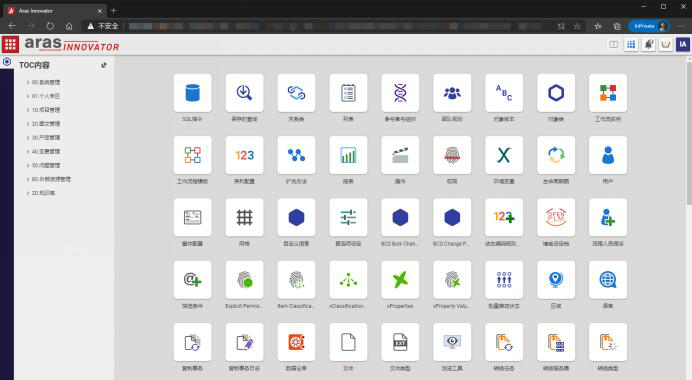Open the green bar chart reports tile
692x380 pixels.
[348, 155]
